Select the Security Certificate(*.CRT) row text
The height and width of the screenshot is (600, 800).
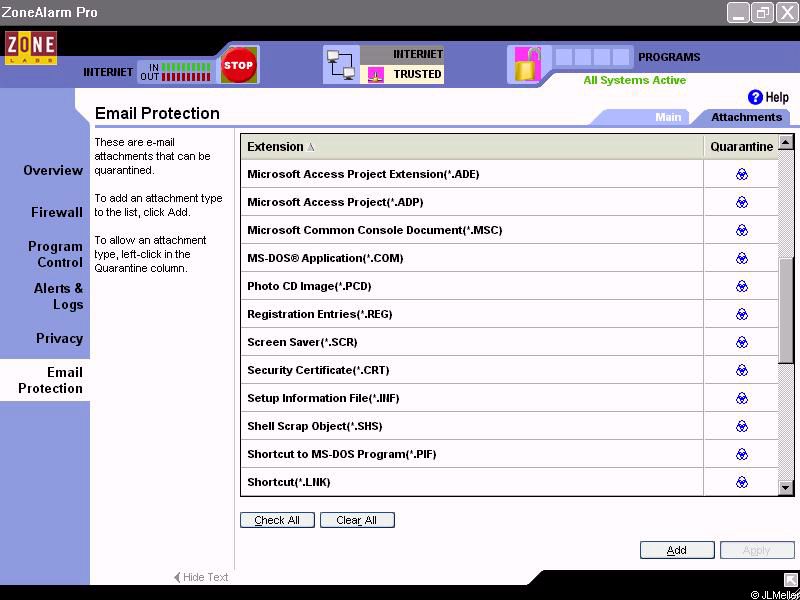tap(318, 370)
